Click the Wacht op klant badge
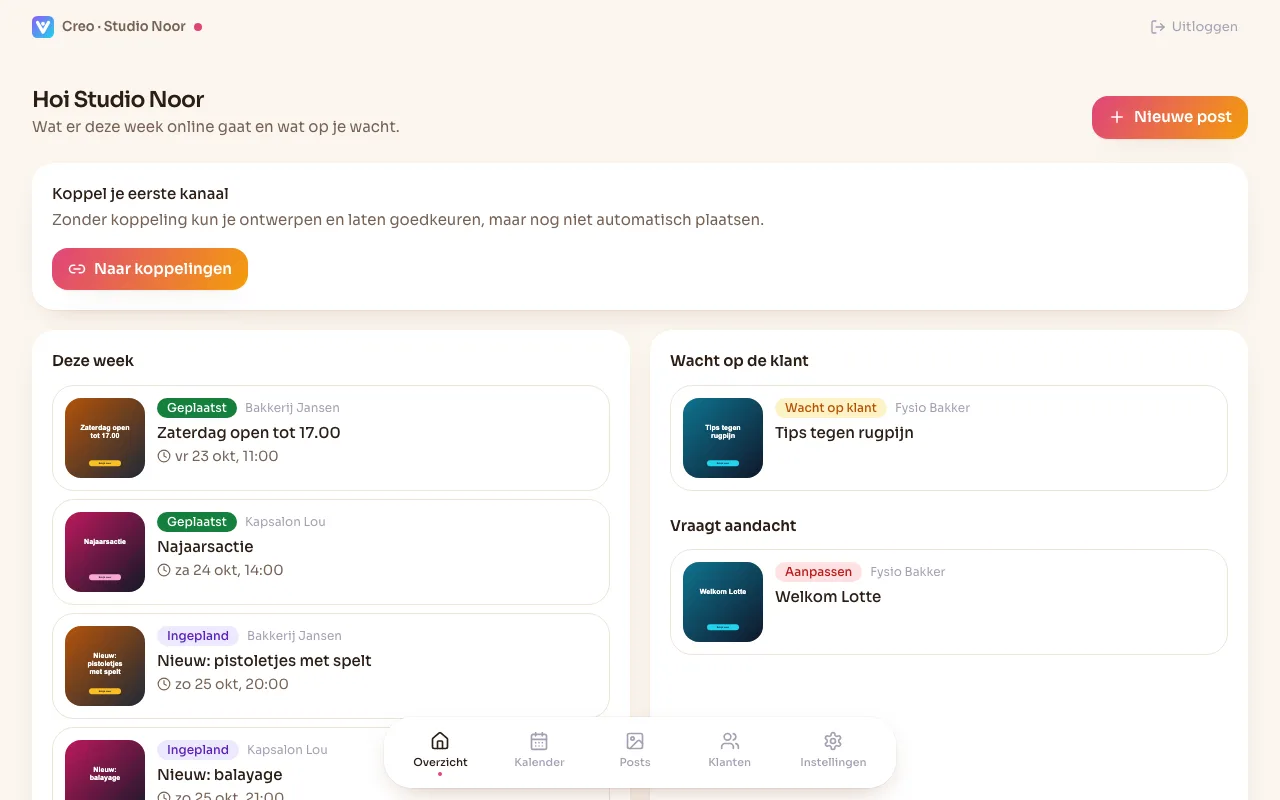 [831, 408]
